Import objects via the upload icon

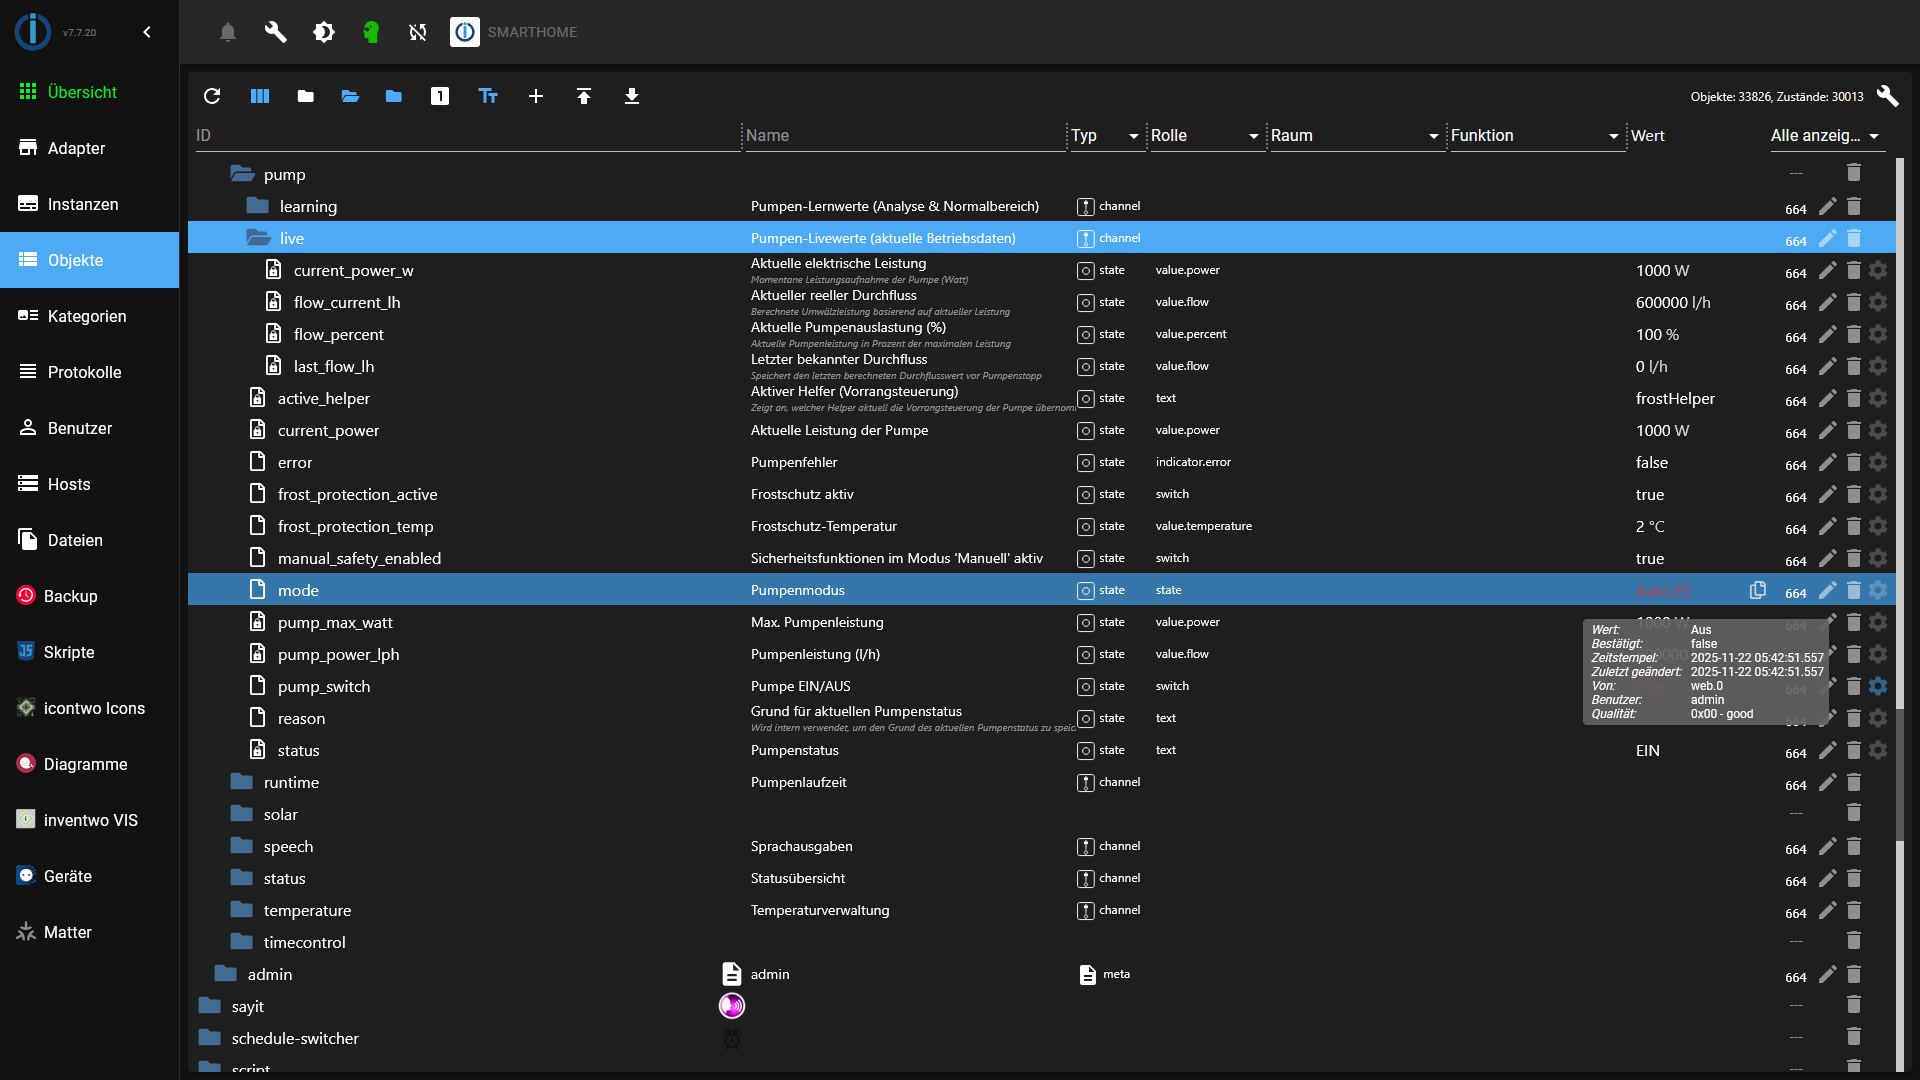[x=584, y=96]
